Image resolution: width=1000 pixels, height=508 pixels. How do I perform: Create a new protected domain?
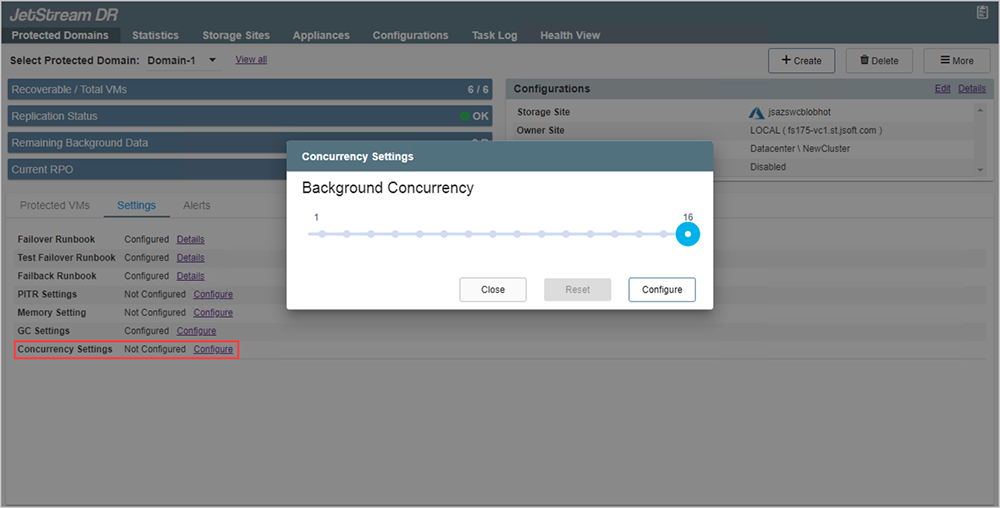pyautogui.click(x=801, y=60)
